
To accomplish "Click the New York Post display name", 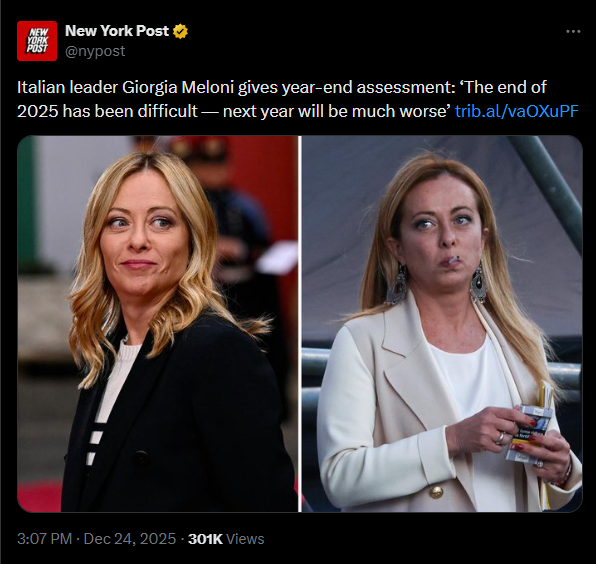I will pos(117,31).
